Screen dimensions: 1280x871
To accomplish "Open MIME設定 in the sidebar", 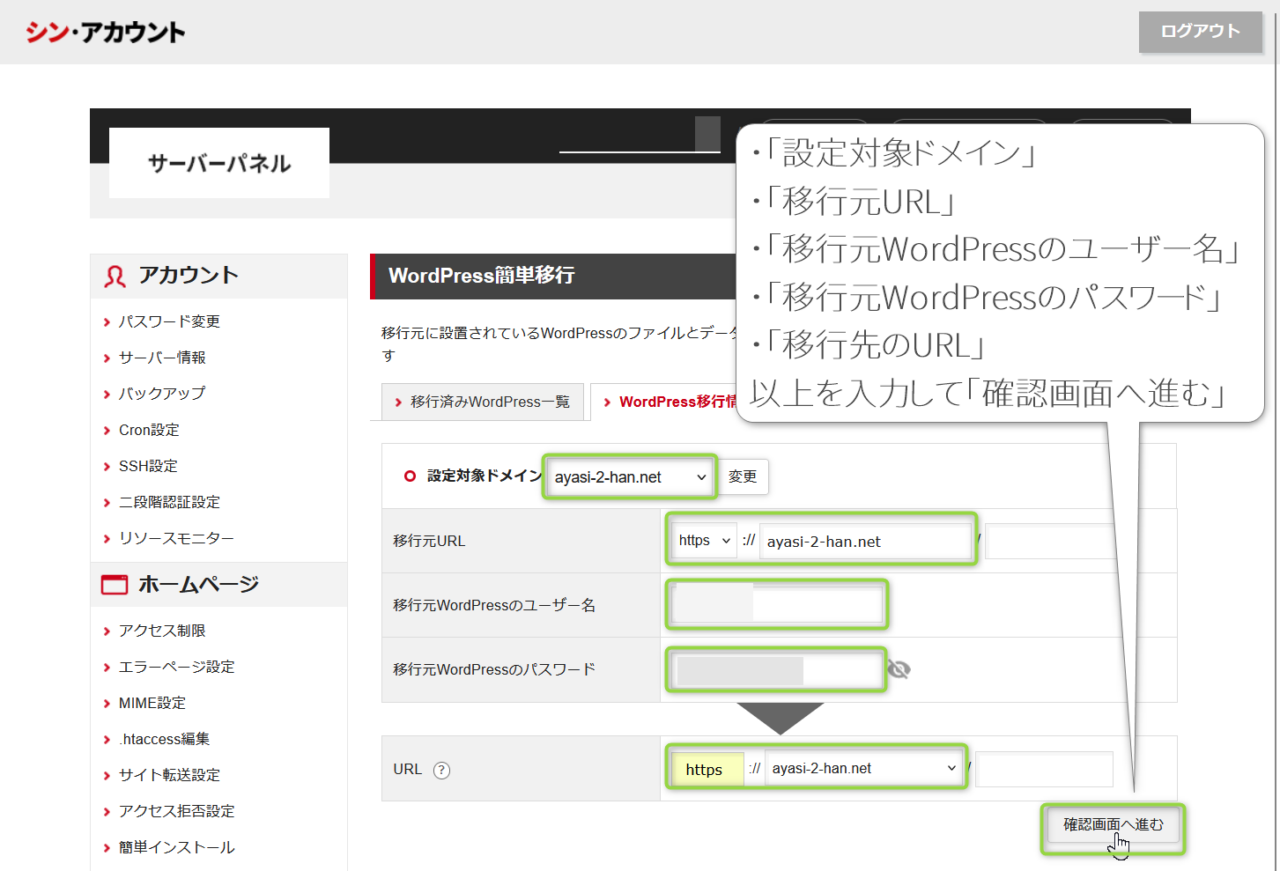I will pos(152,703).
